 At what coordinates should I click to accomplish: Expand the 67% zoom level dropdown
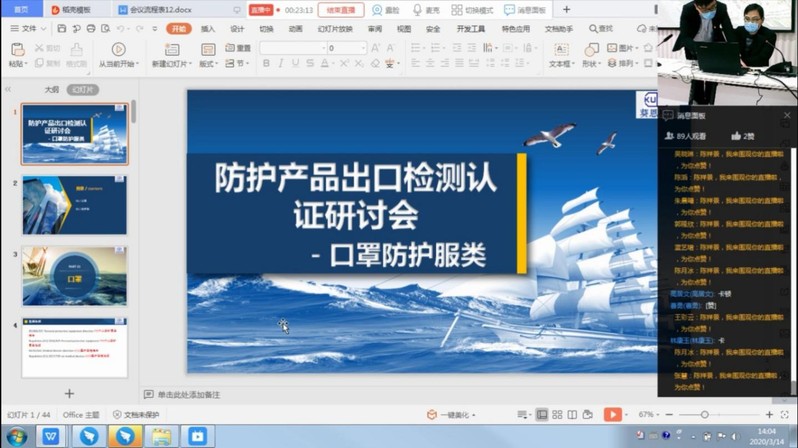[649, 414]
